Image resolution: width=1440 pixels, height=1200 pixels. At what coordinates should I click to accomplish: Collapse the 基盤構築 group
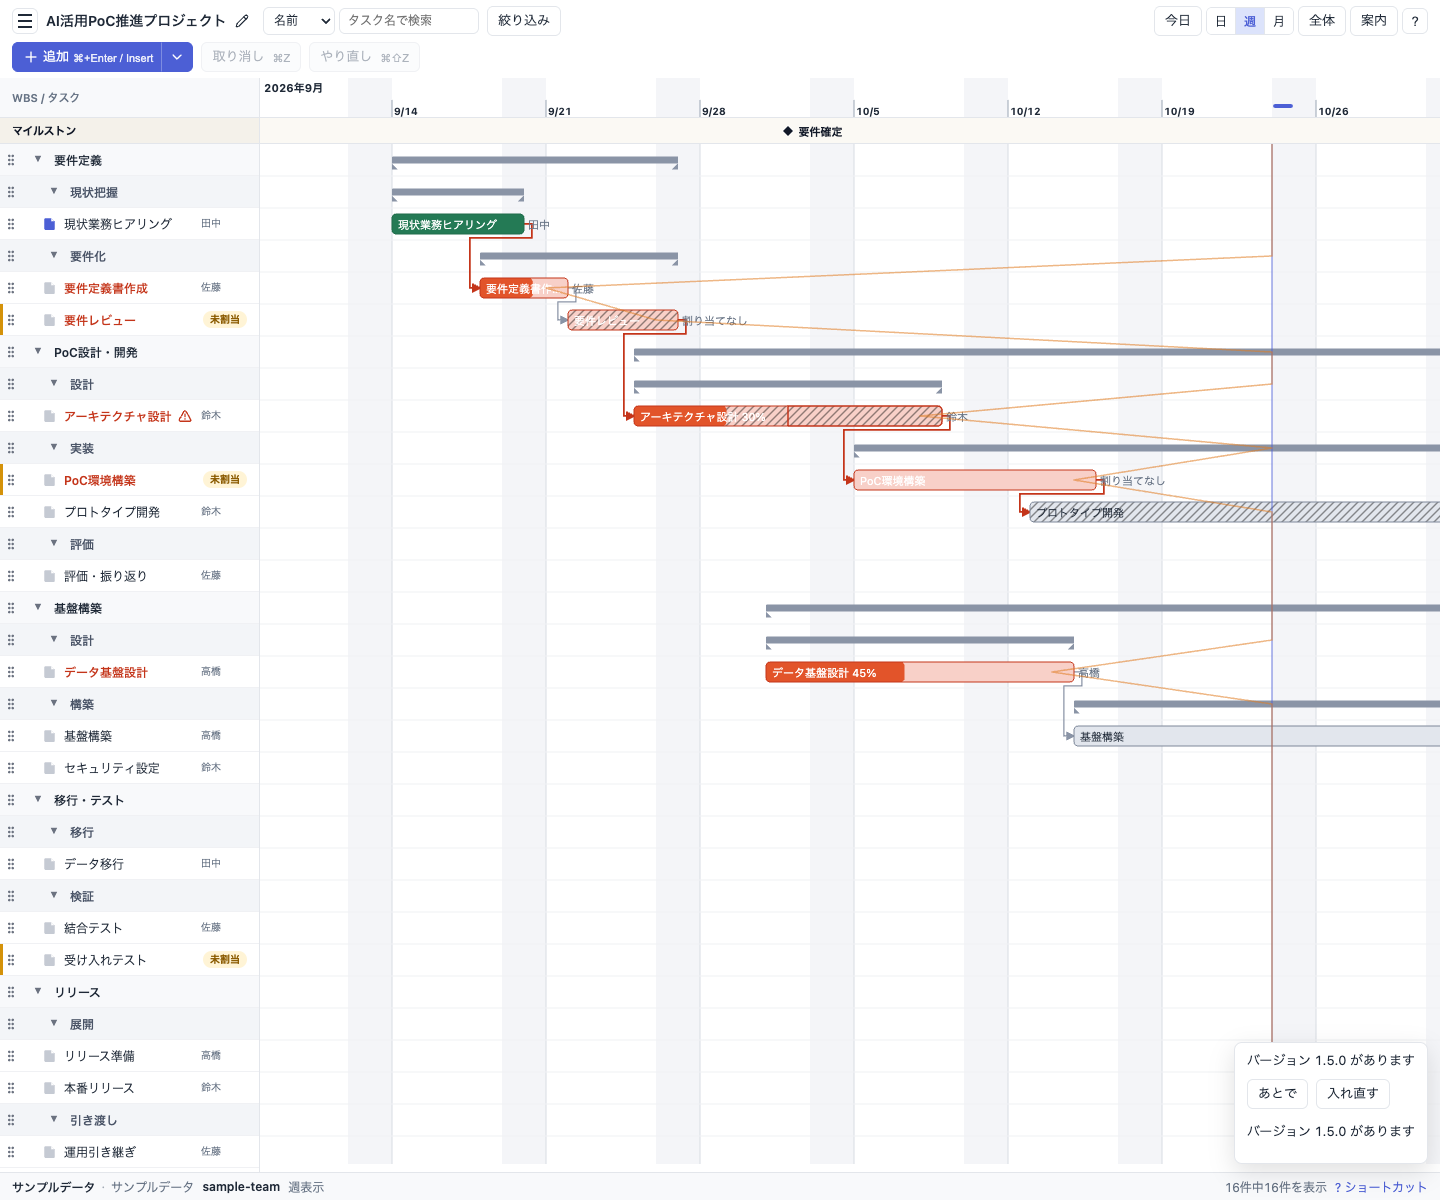[38, 608]
